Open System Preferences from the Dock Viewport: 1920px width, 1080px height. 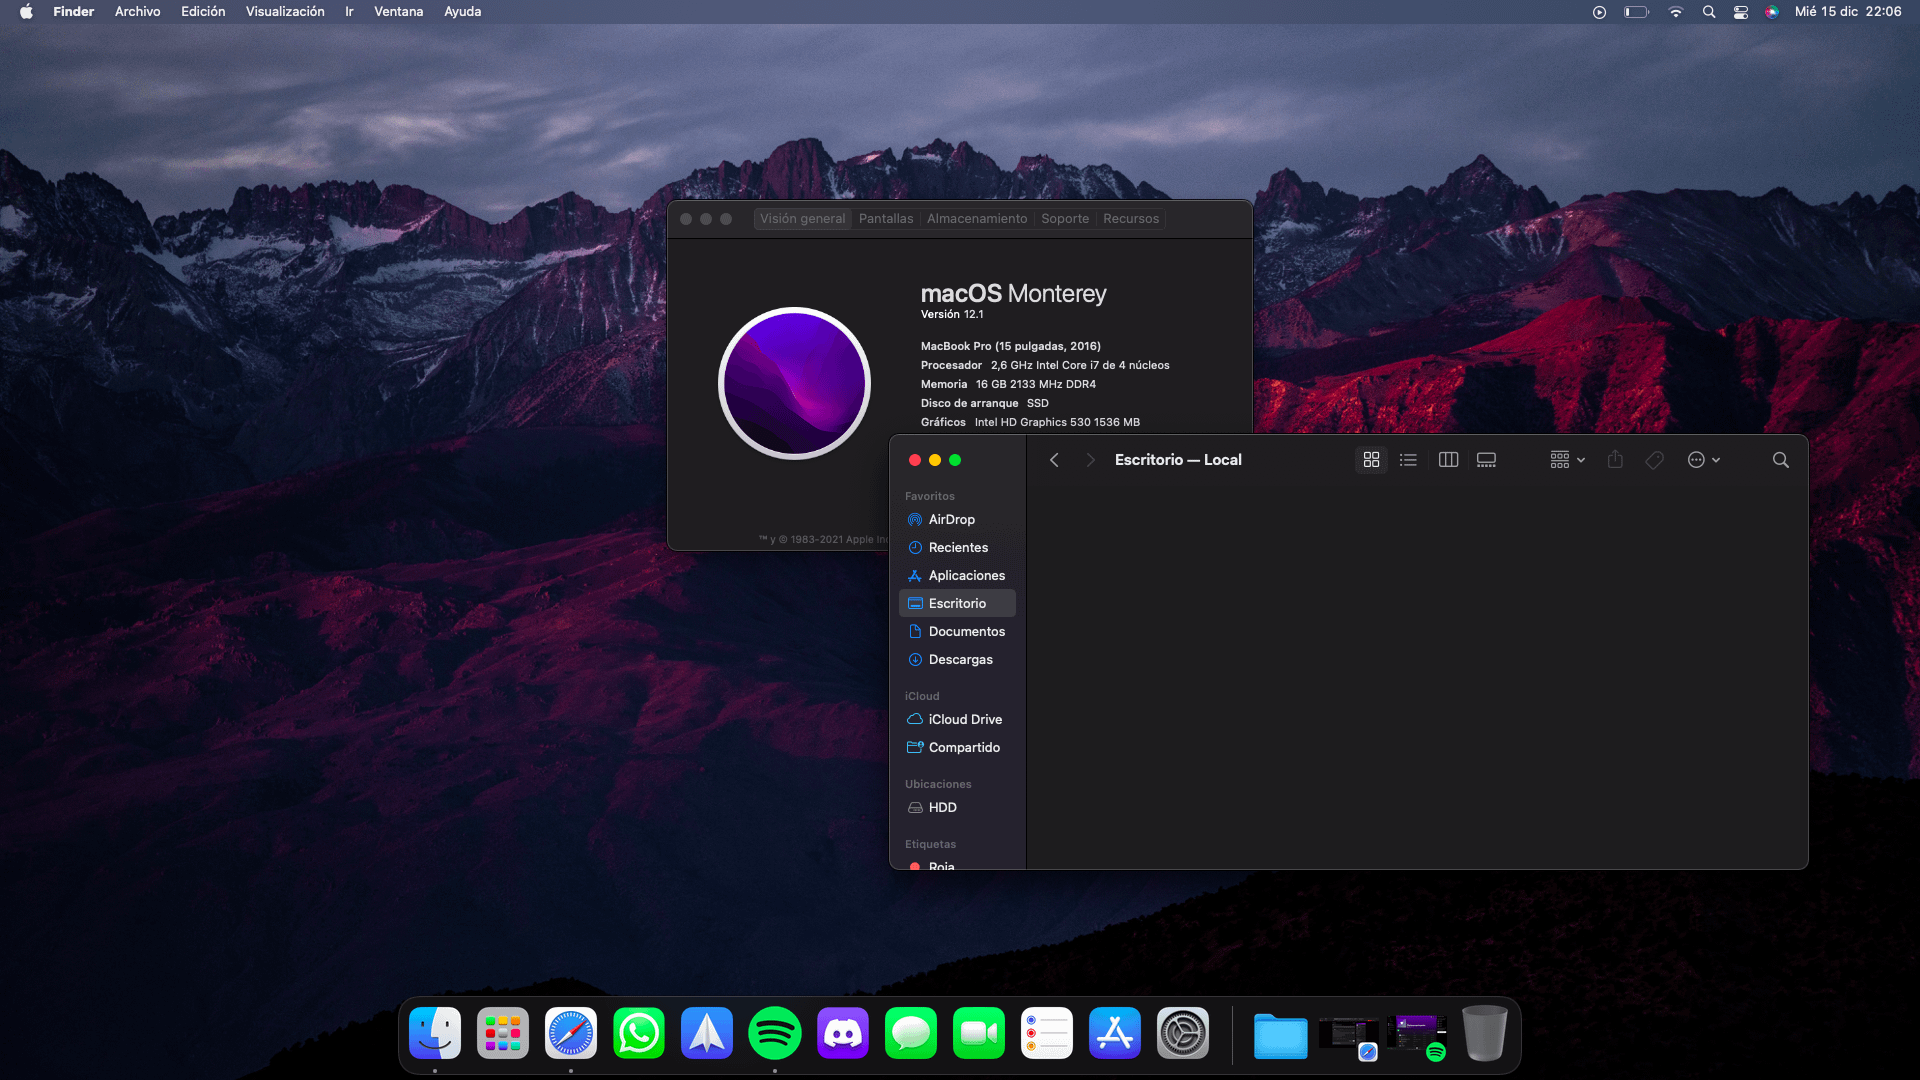pos(1183,1033)
